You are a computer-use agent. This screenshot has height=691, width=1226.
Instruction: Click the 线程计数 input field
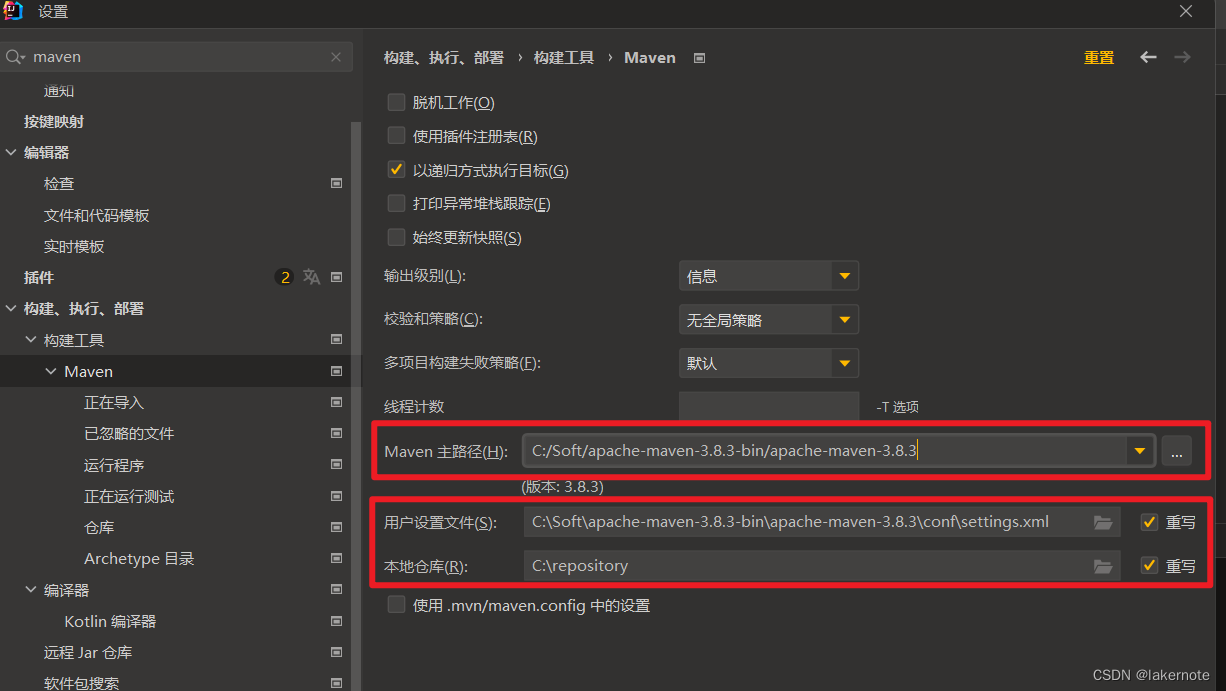(768, 406)
